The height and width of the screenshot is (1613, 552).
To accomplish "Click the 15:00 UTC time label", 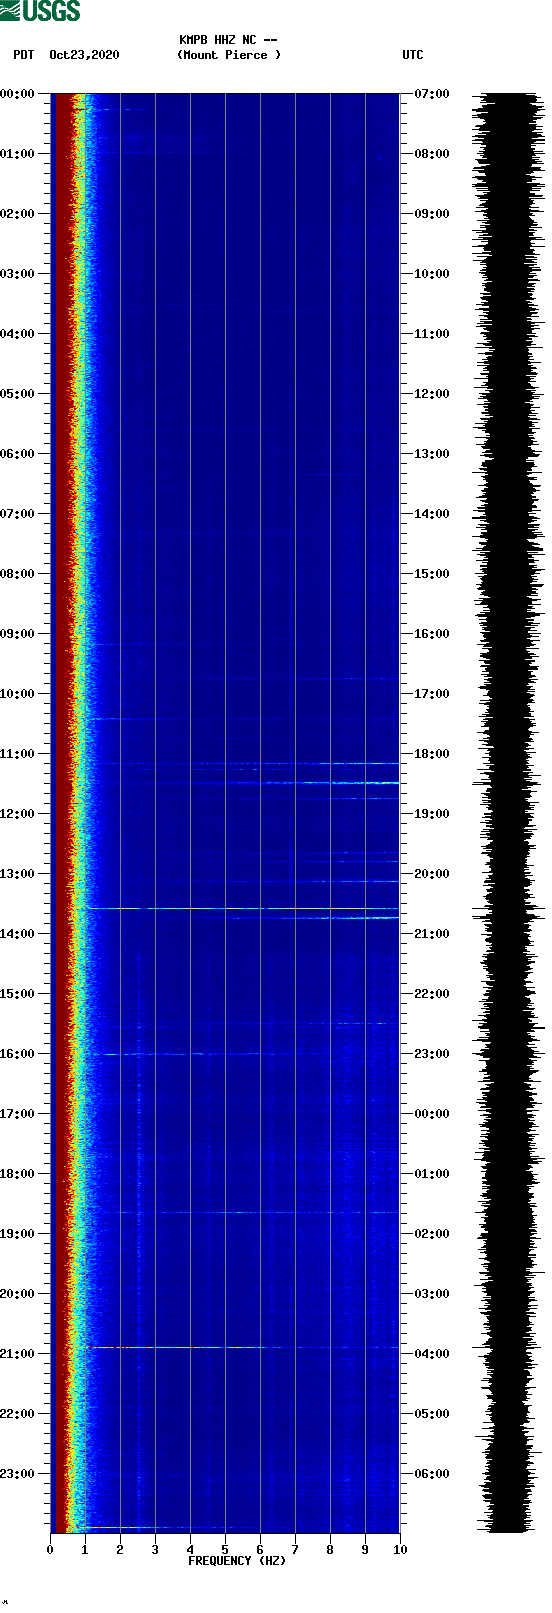I will 432,574.
